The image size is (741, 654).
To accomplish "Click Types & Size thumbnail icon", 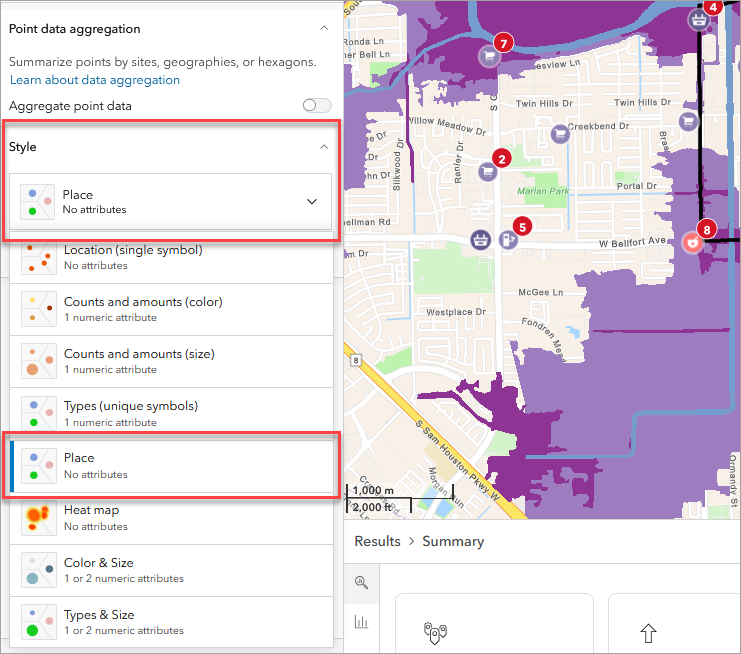I will [39, 622].
